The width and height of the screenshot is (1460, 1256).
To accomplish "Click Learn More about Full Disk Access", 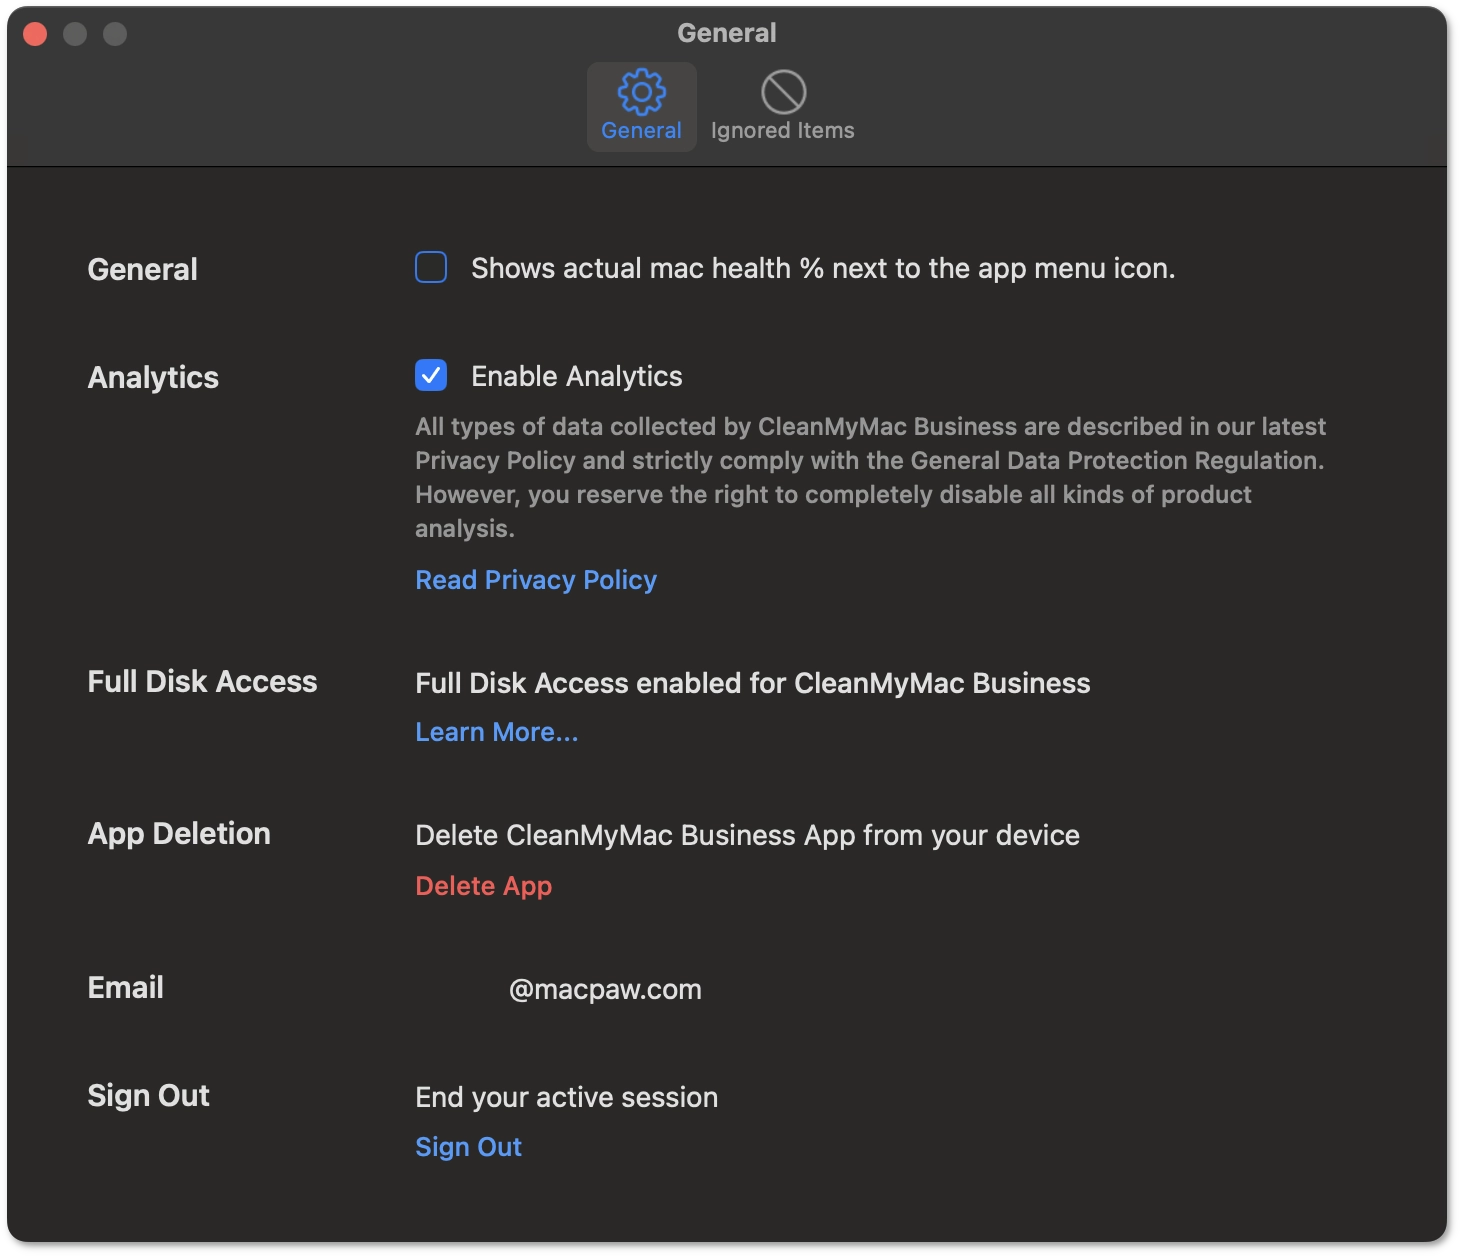I will coord(497,732).
